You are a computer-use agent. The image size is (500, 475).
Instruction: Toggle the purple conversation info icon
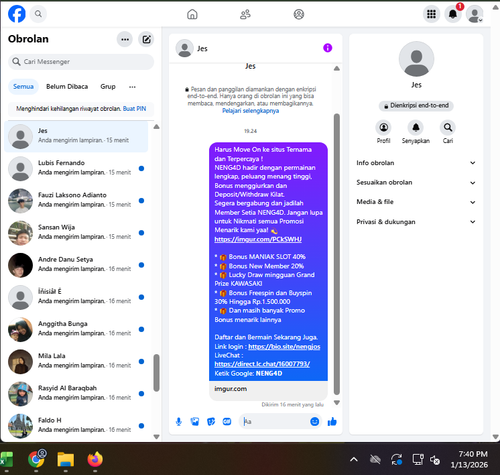coord(328,48)
